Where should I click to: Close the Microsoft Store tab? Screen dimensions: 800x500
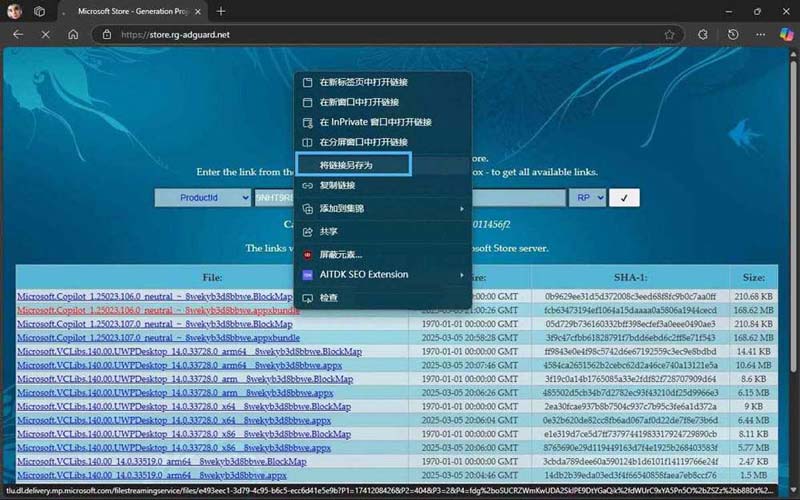pyautogui.click(x=198, y=11)
